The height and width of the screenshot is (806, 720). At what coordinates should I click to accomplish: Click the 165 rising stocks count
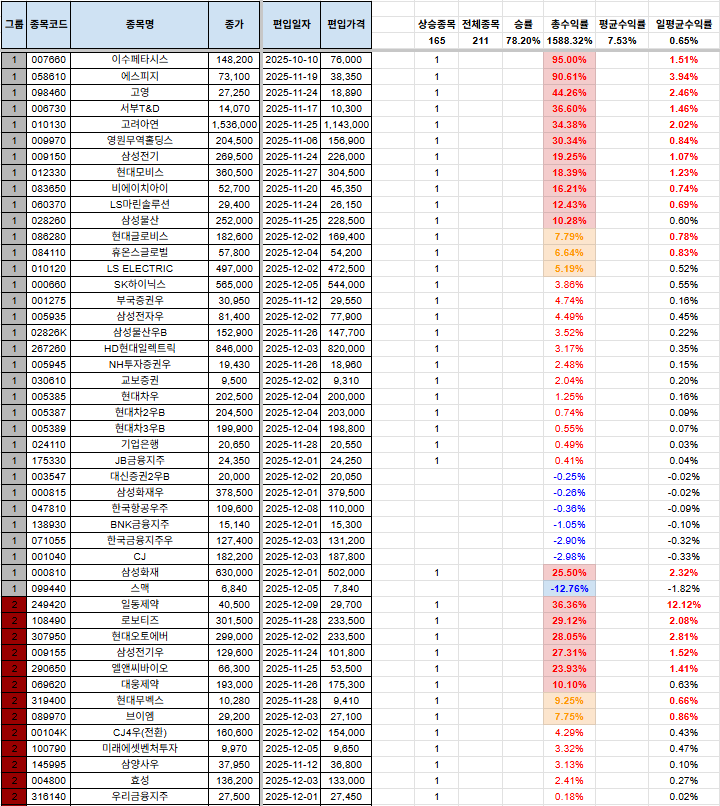pyautogui.click(x=436, y=41)
